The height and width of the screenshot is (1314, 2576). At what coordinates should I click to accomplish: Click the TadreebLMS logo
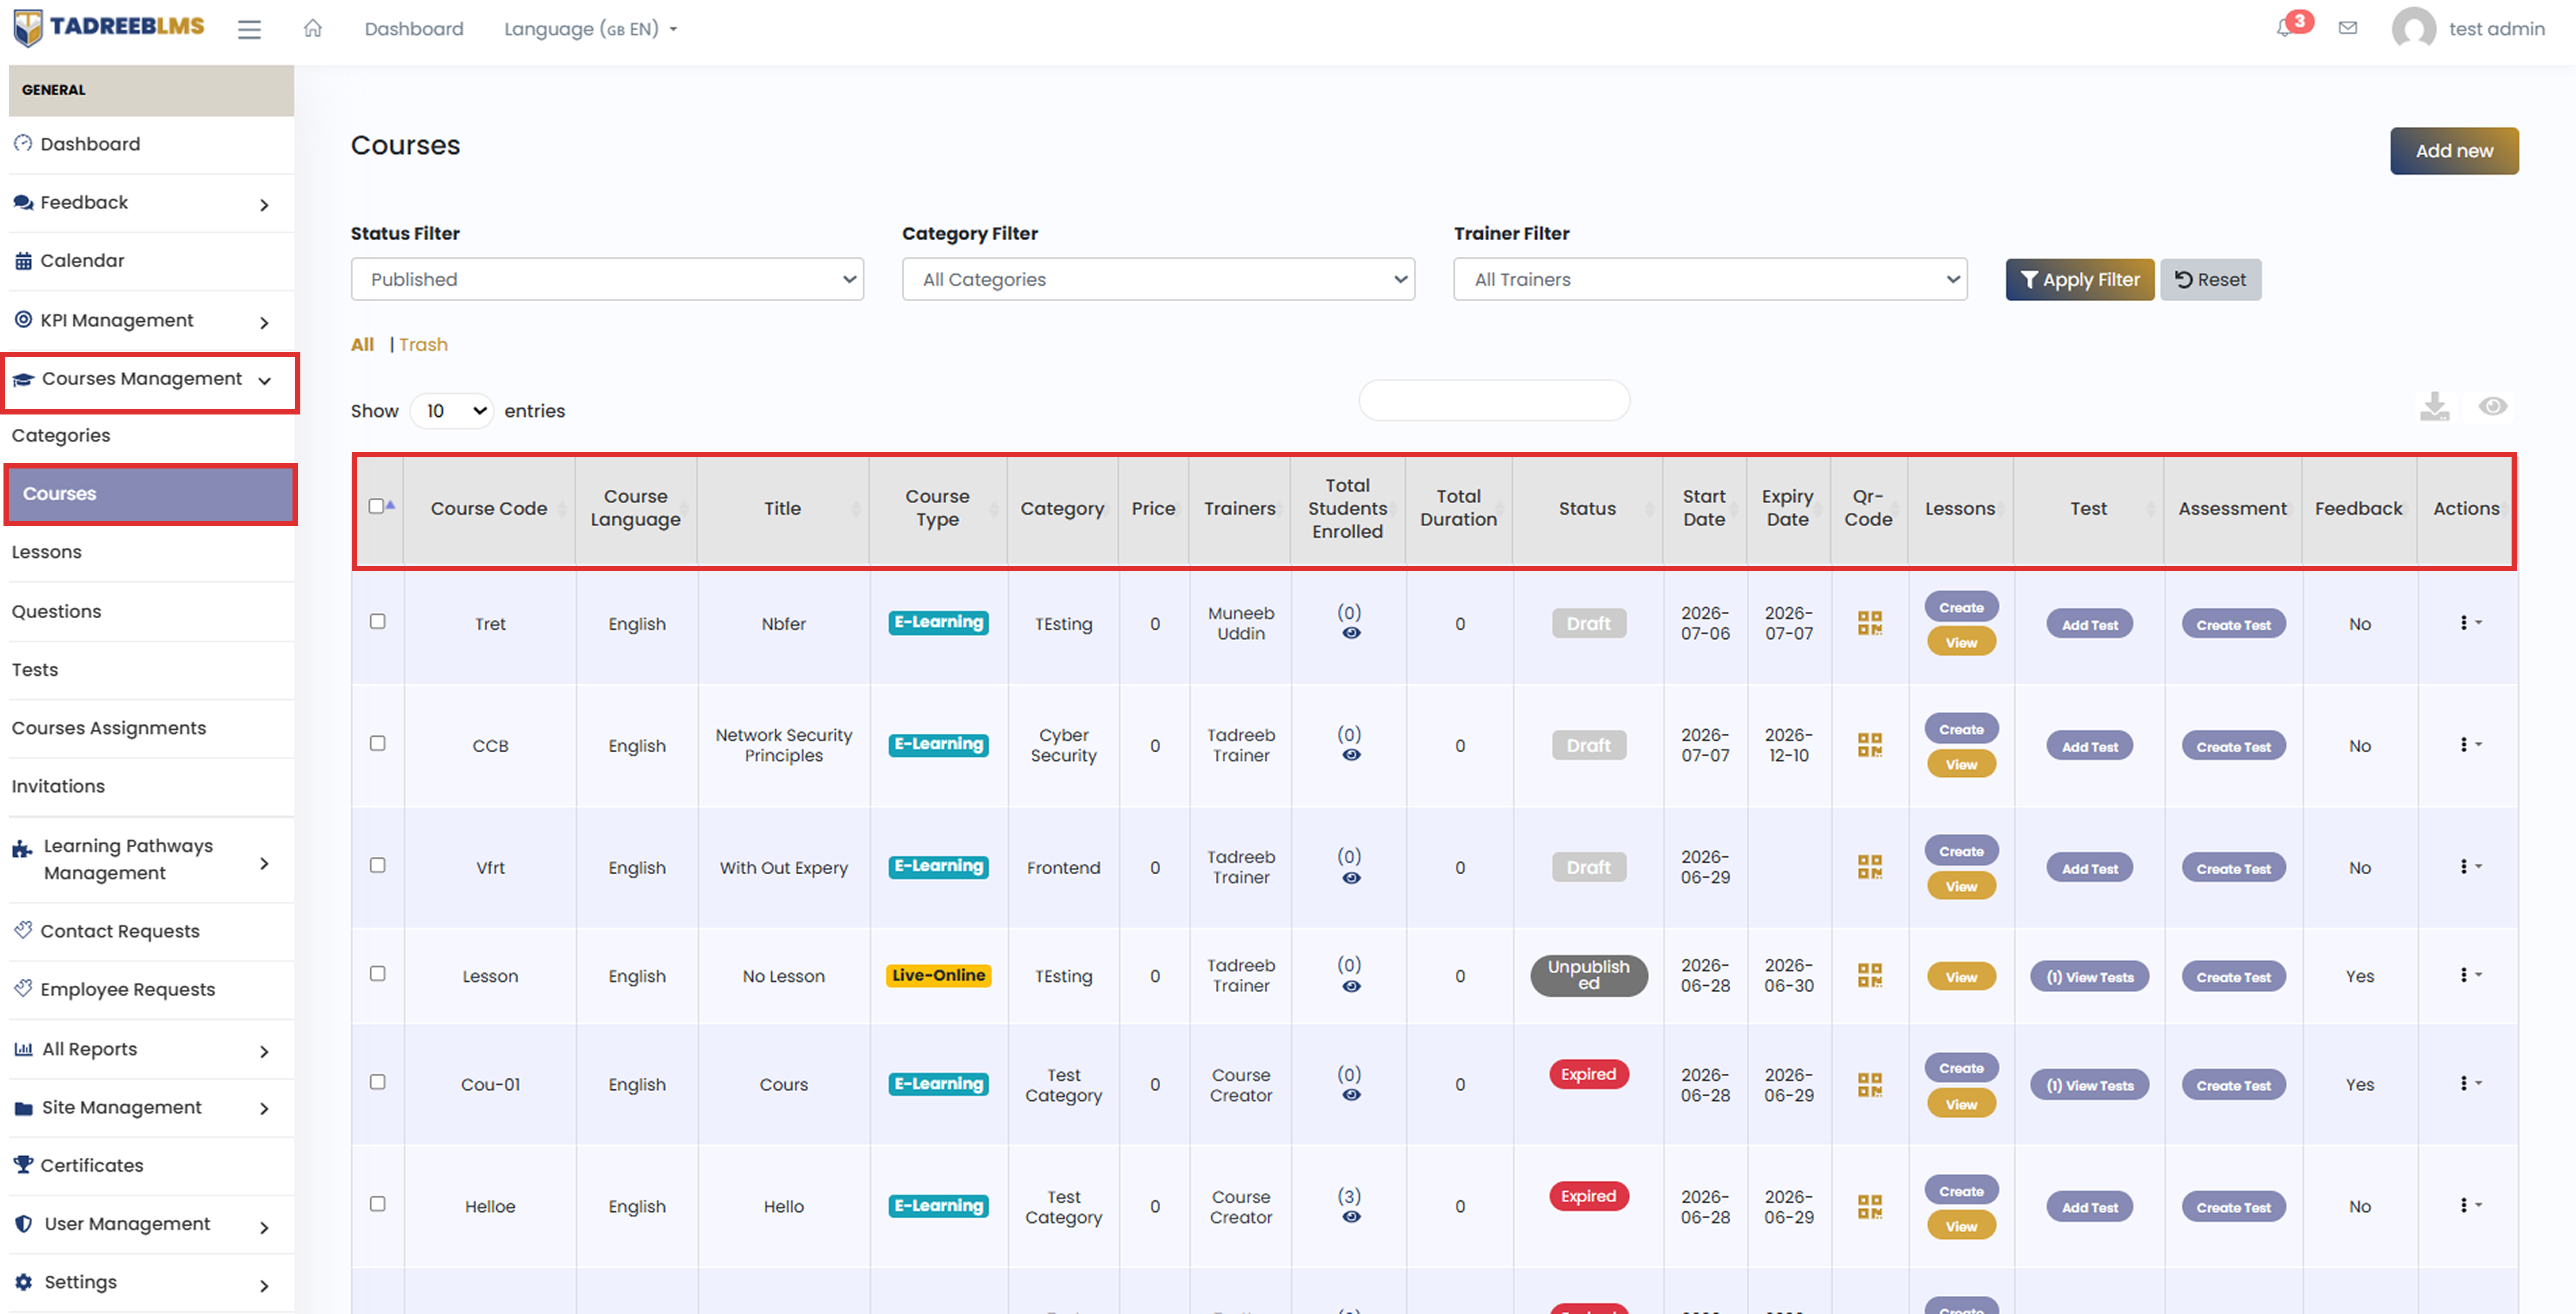click(109, 28)
